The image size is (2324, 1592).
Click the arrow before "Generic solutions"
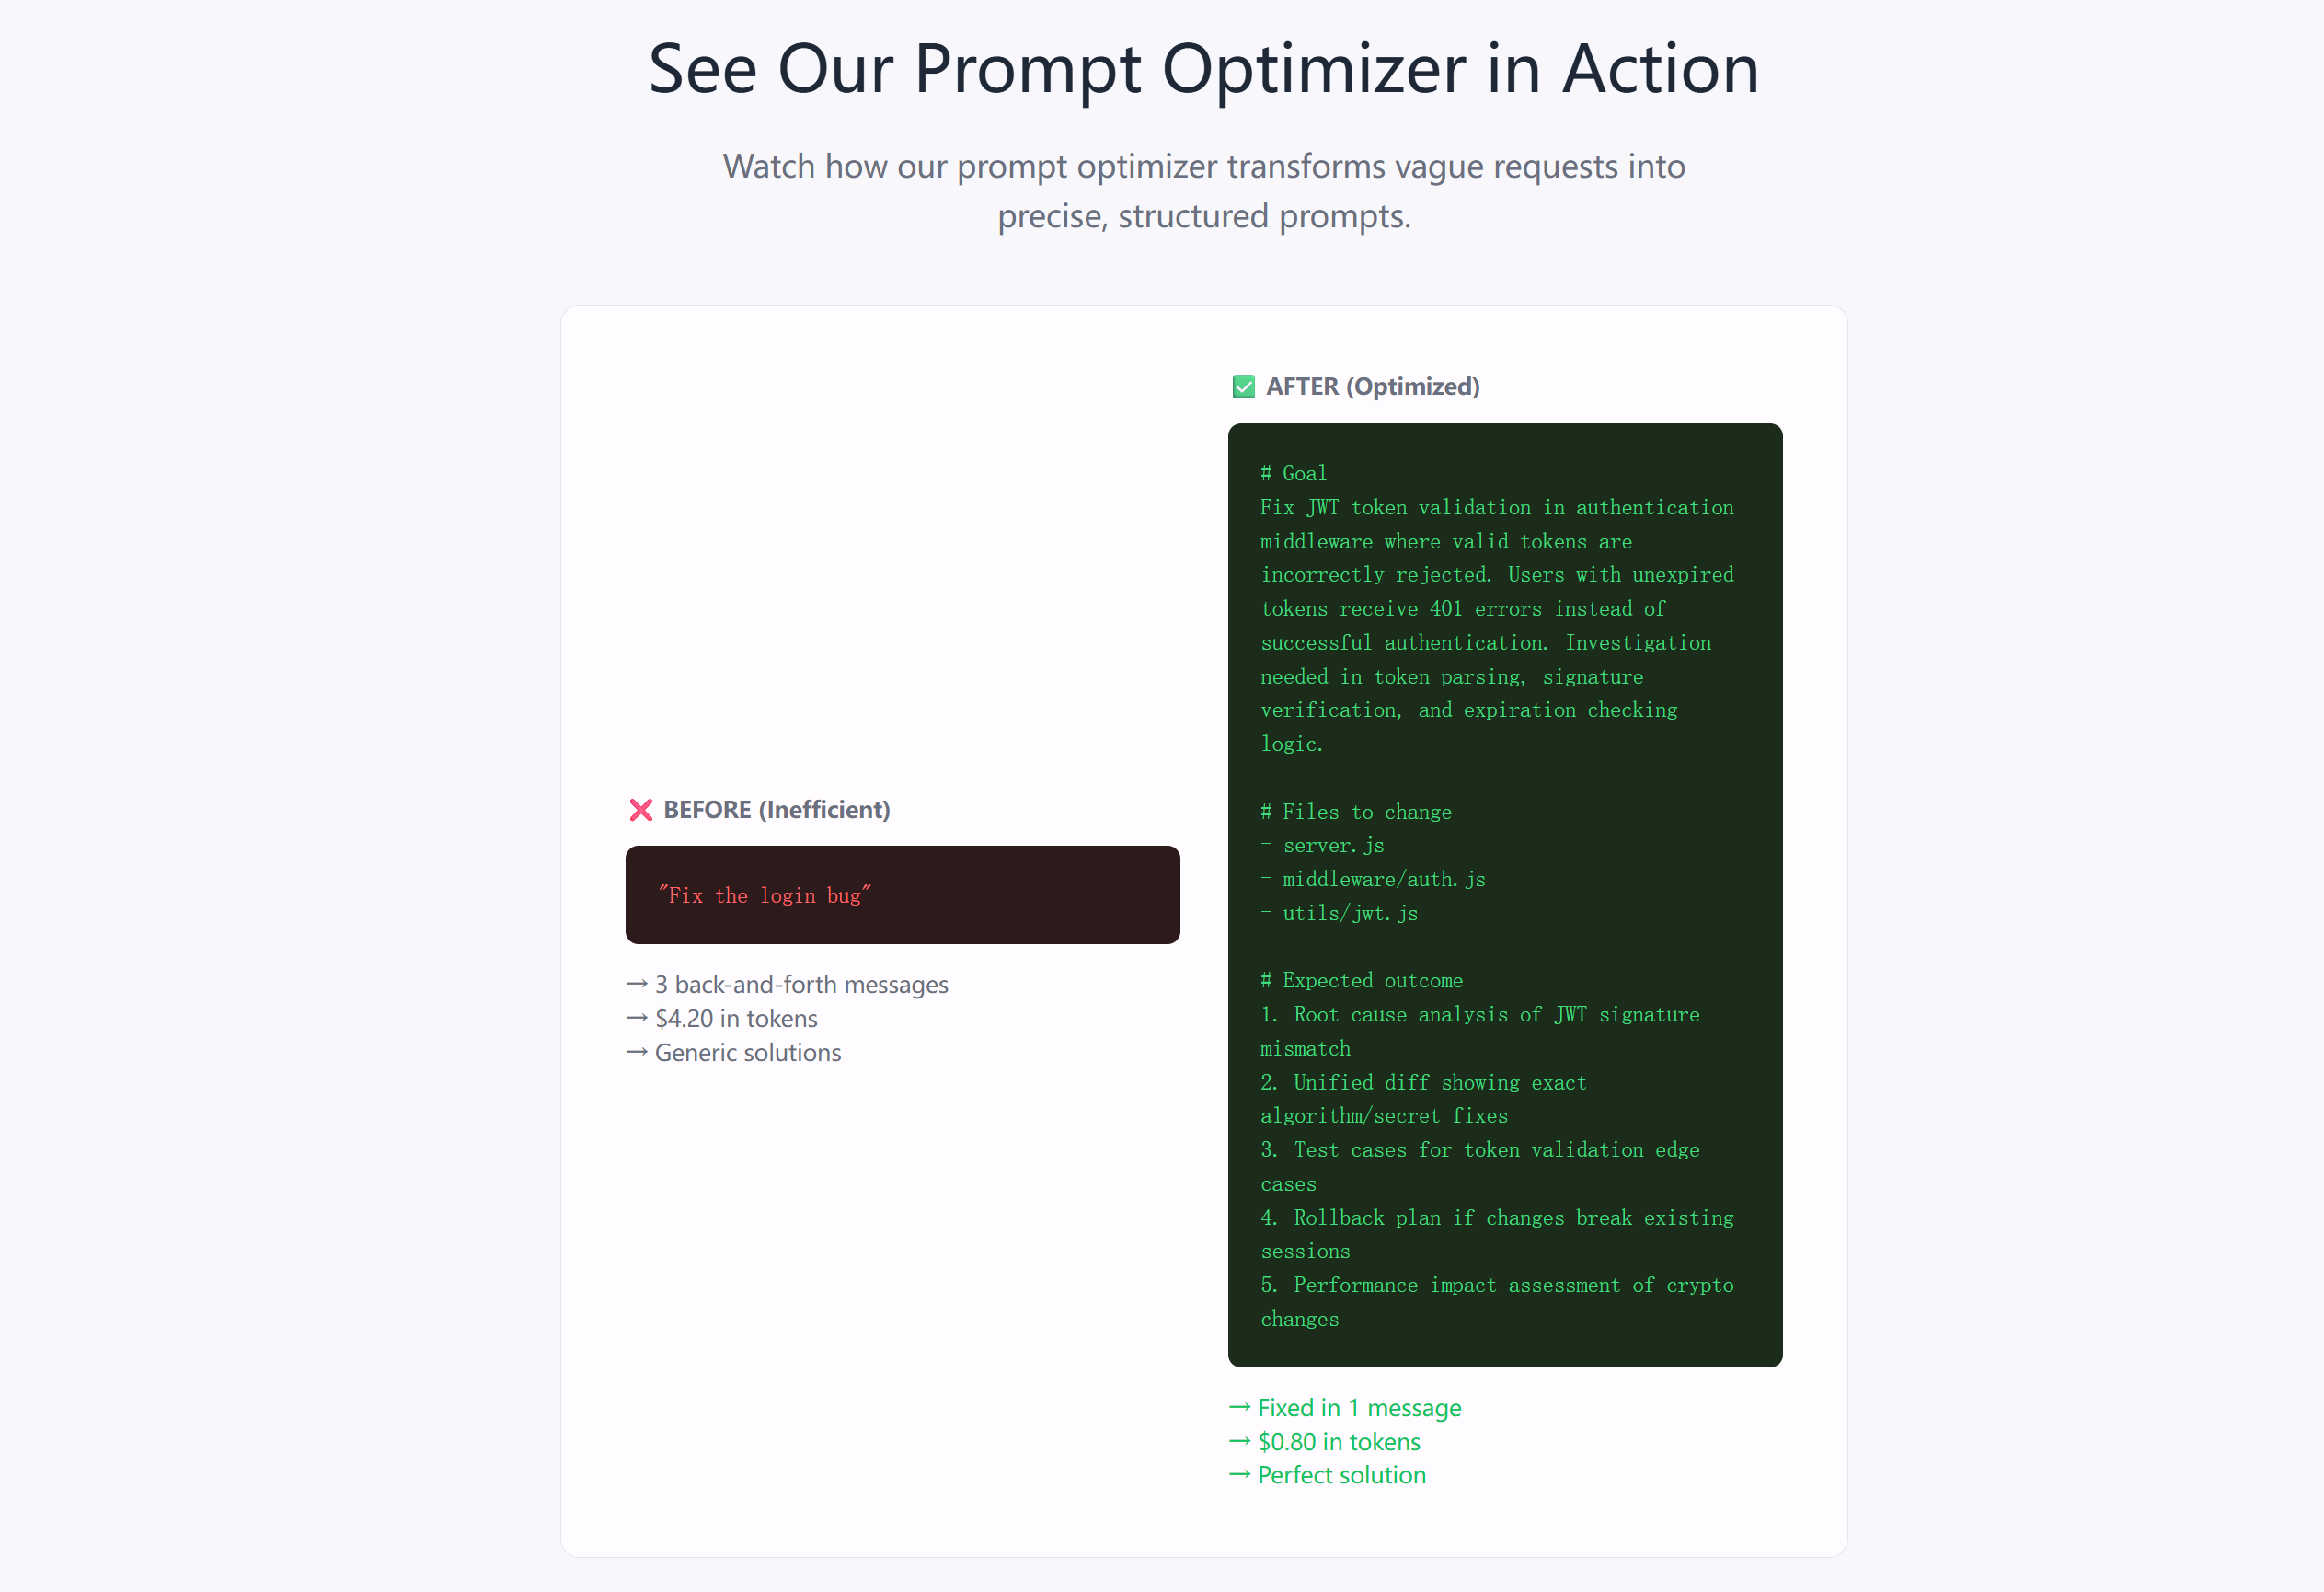637,1053
